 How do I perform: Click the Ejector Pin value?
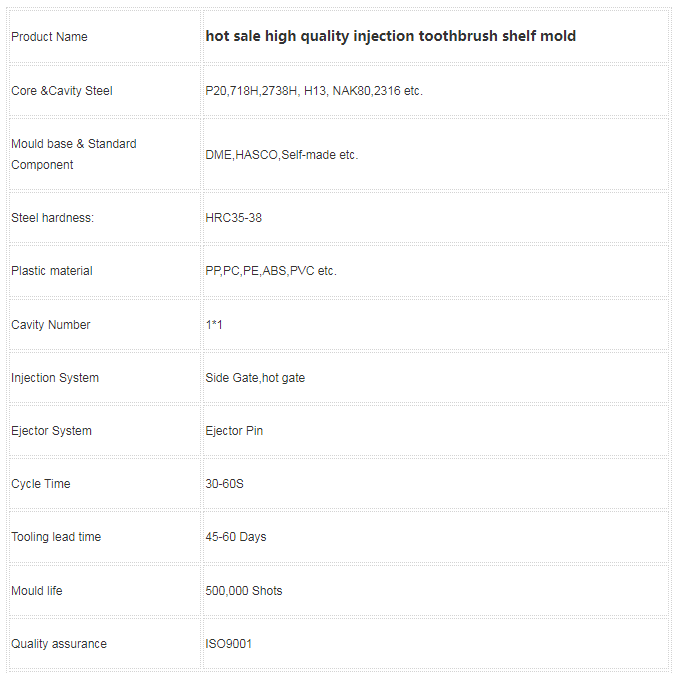pyautogui.click(x=234, y=431)
